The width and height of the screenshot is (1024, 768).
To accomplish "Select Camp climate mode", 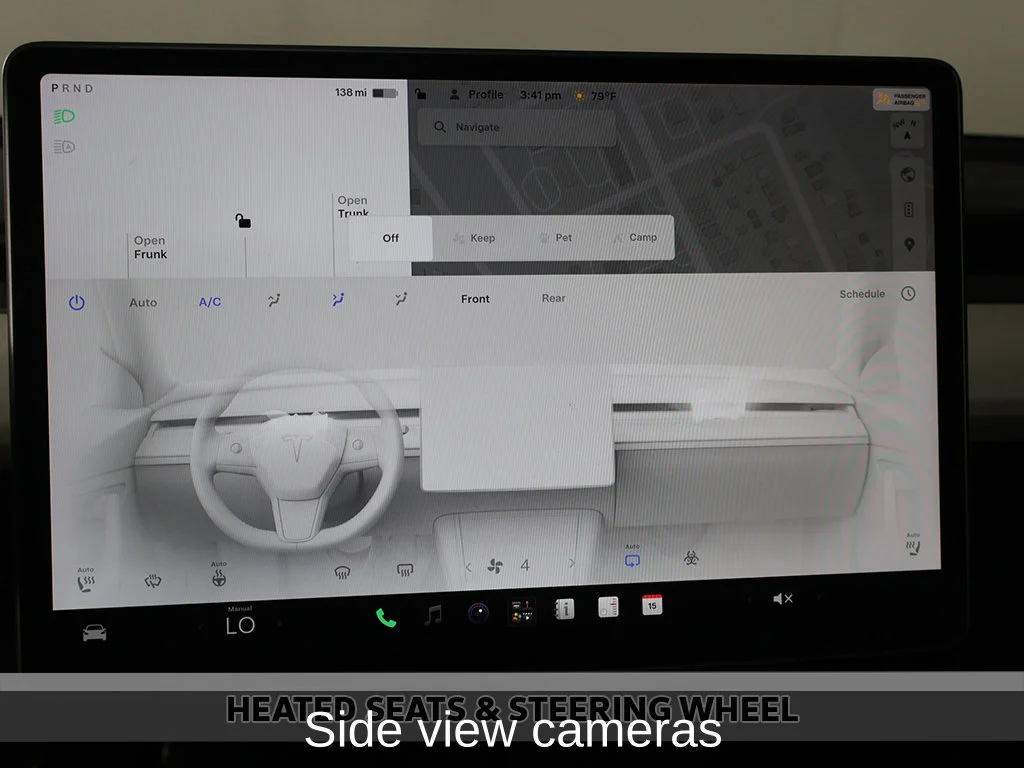I will [x=635, y=237].
